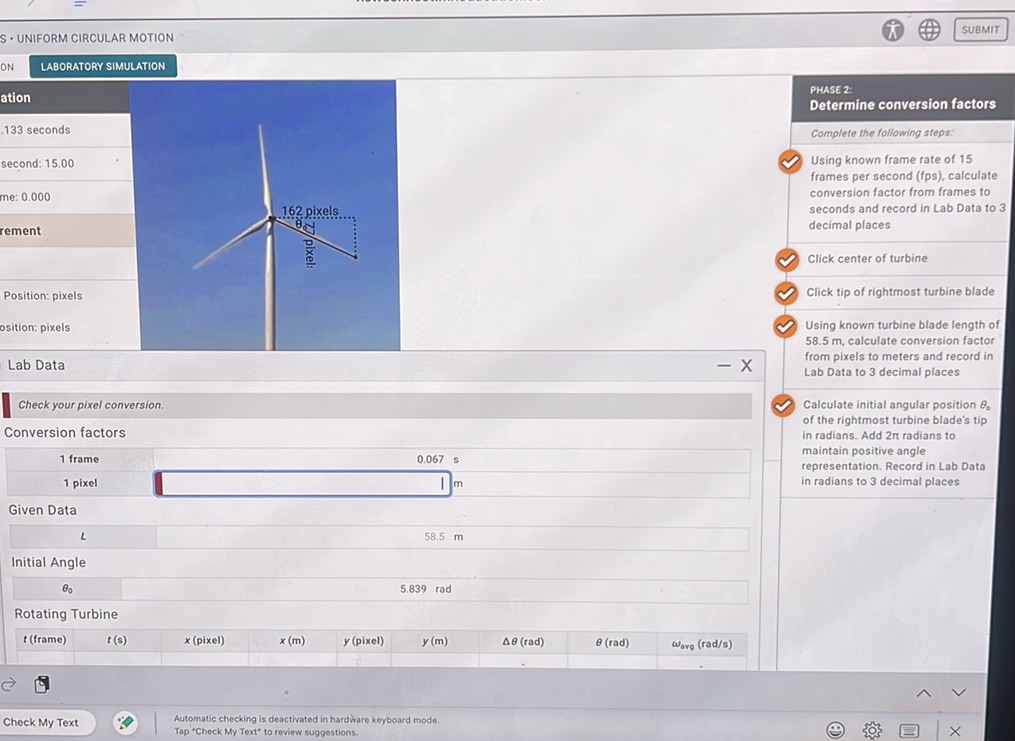Open the accessibility options icon
Viewport: 1015px width, 741px height.
[x=893, y=30]
